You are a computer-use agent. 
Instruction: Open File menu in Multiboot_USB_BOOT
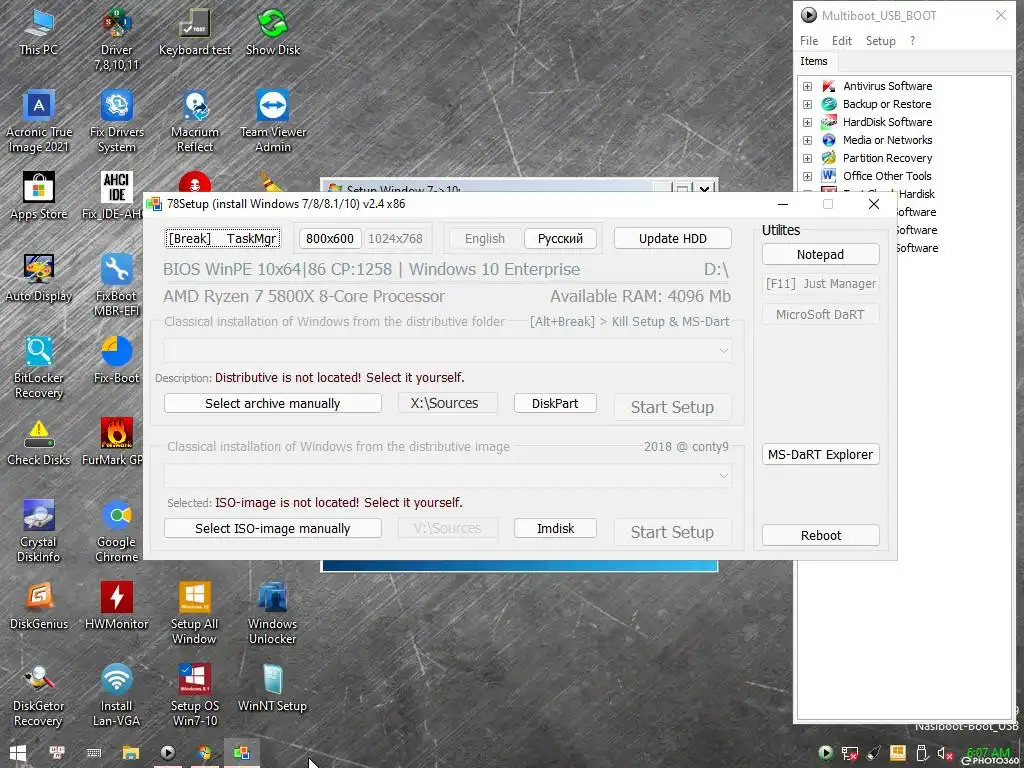[809, 40]
